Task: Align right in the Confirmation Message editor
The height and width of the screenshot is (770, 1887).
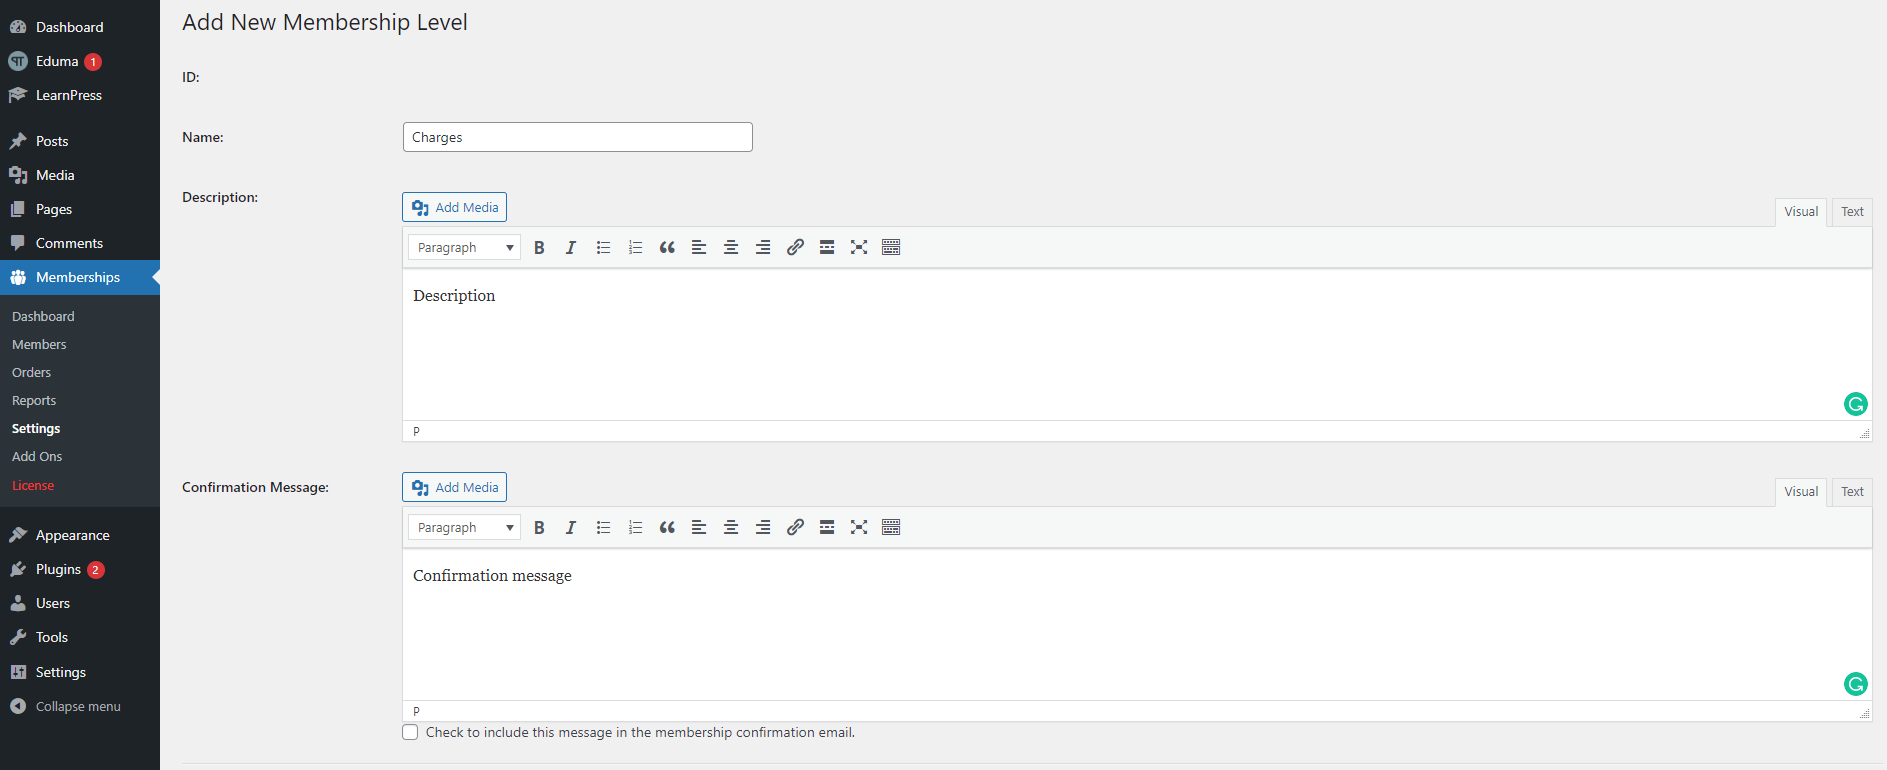Action: point(763,527)
